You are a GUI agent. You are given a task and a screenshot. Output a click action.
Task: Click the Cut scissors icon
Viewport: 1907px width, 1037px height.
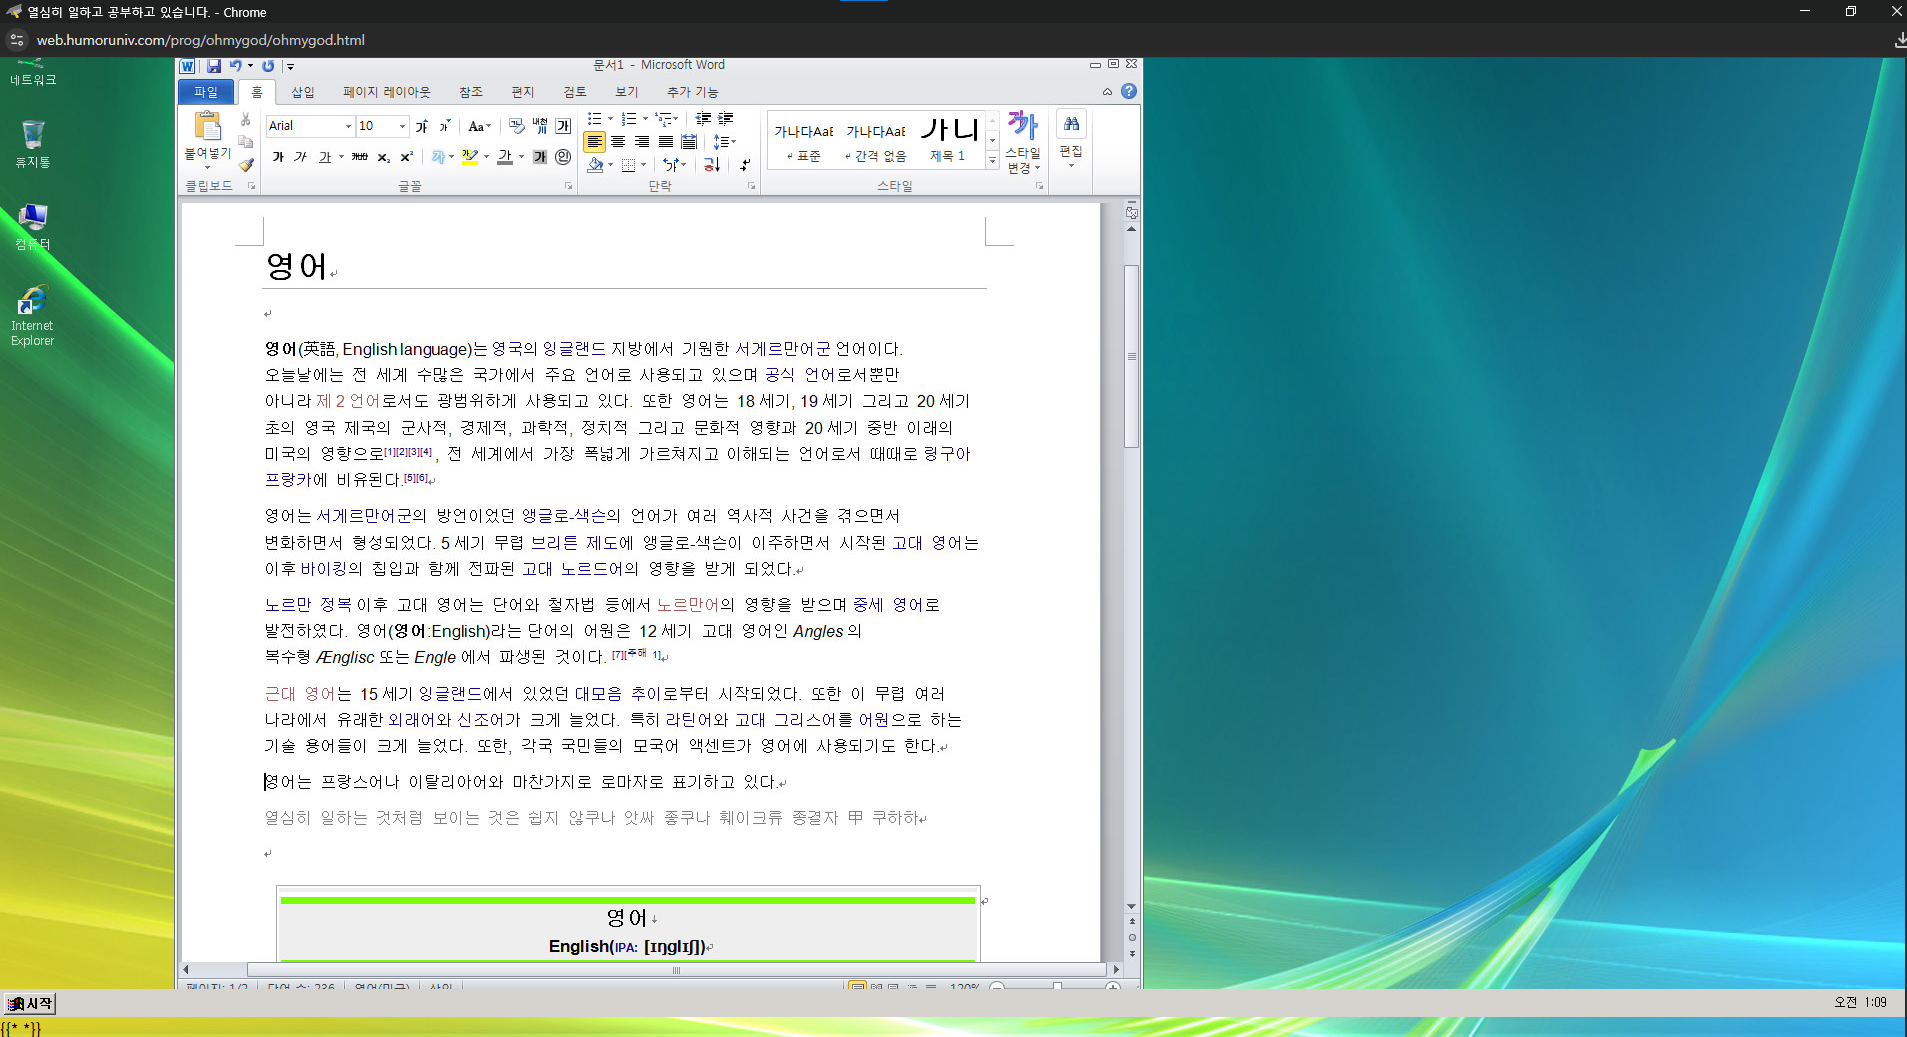246,119
